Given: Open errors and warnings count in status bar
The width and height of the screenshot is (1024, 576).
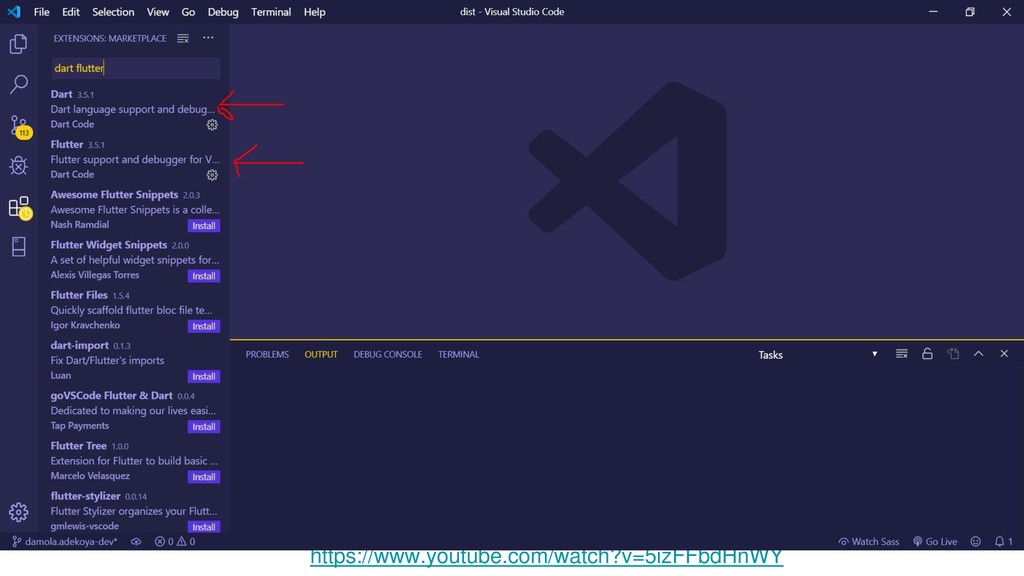Looking at the screenshot, I should pos(174,541).
